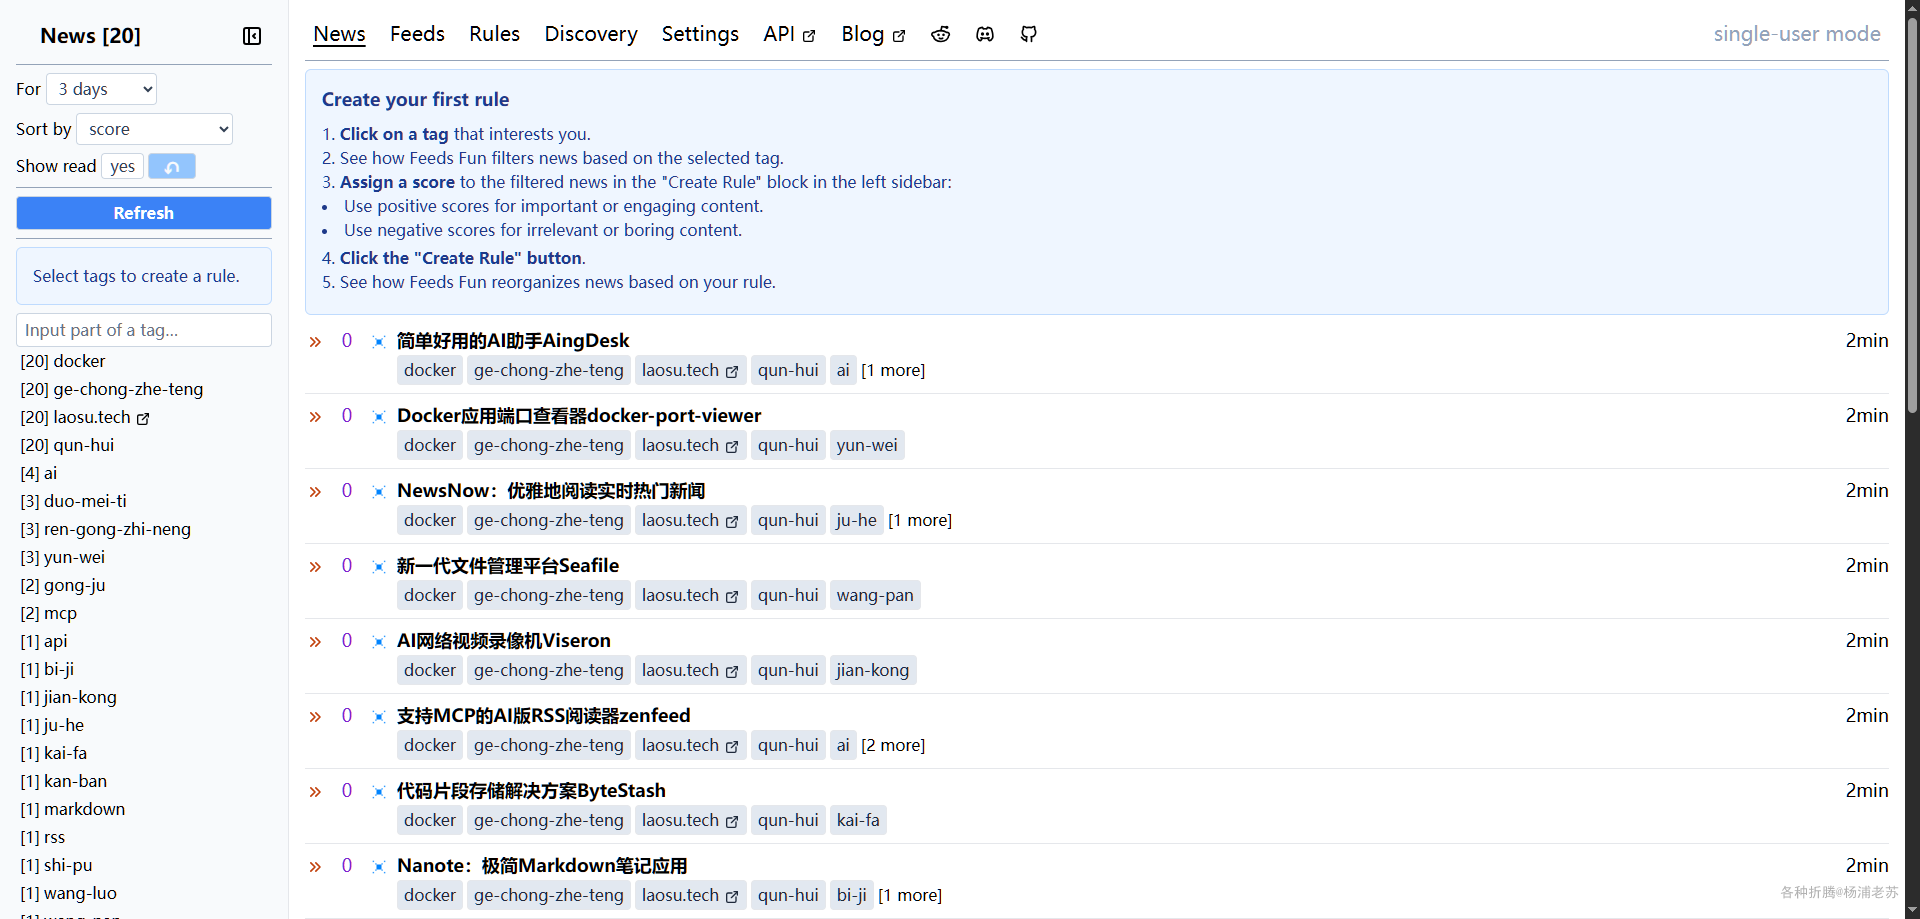Go to the Rules tab
This screenshot has width=1920, height=919.
[494, 34]
